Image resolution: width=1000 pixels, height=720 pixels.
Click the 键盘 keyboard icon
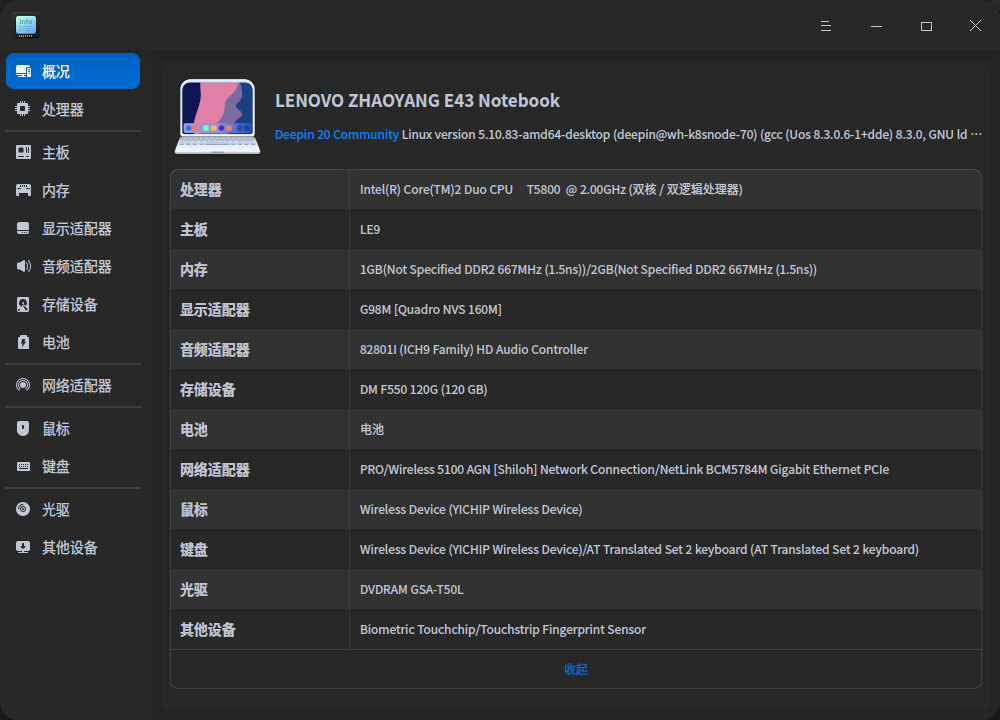pos(22,466)
